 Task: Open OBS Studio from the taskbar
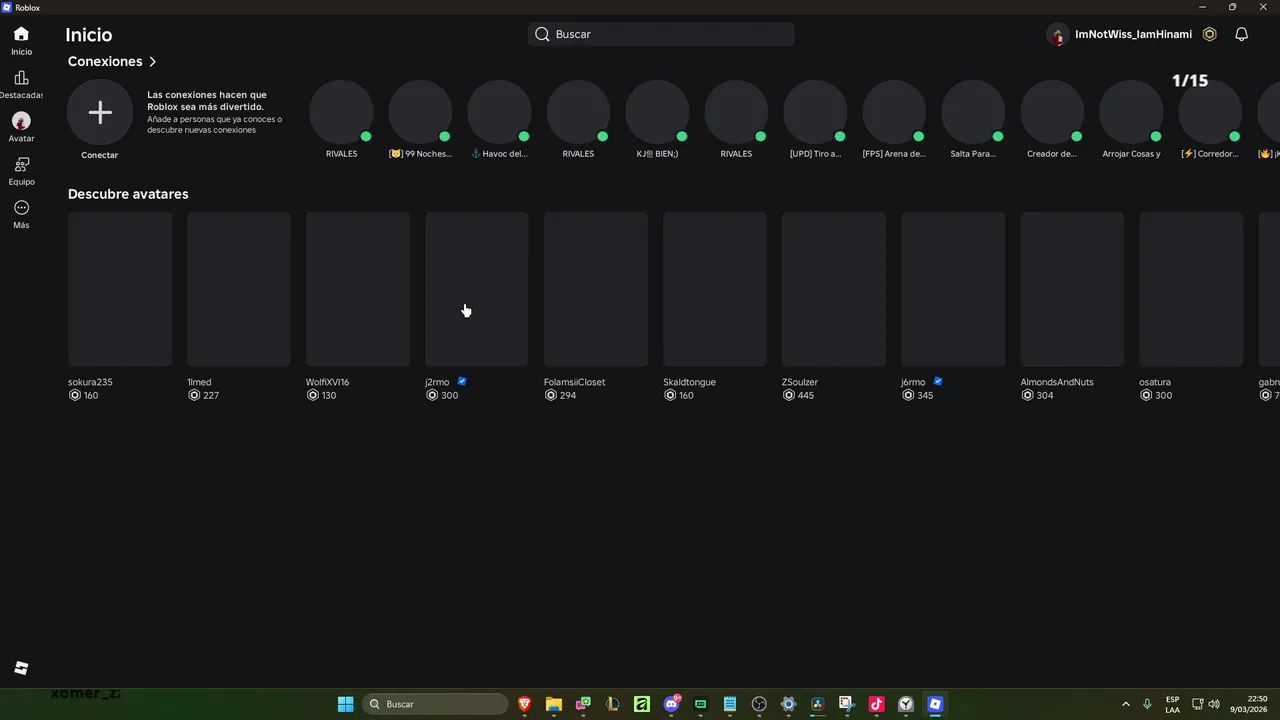[x=759, y=704]
